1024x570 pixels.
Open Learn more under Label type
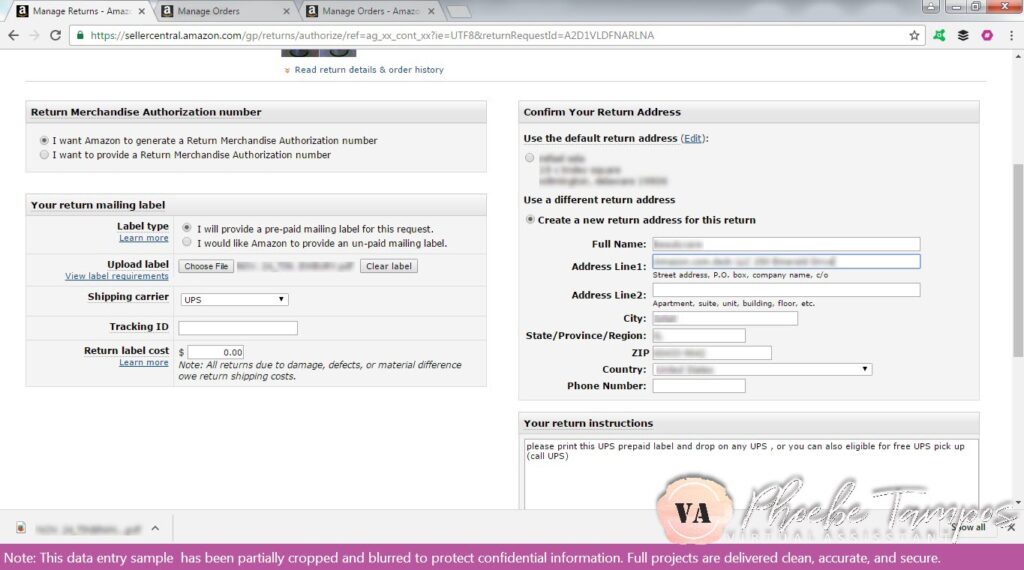point(144,238)
